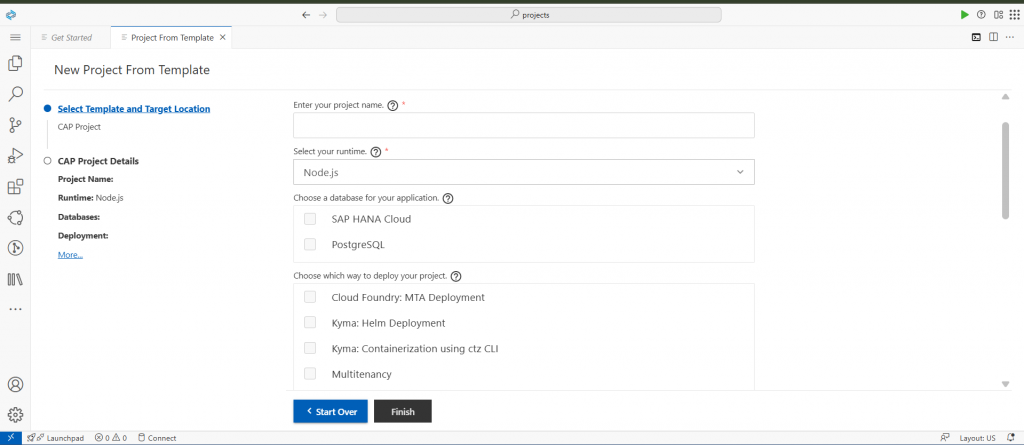Image resolution: width=1024 pixels, height=445 pixels.
Task: Click the remote indicator in status bar
Action: tap(10, 438)
